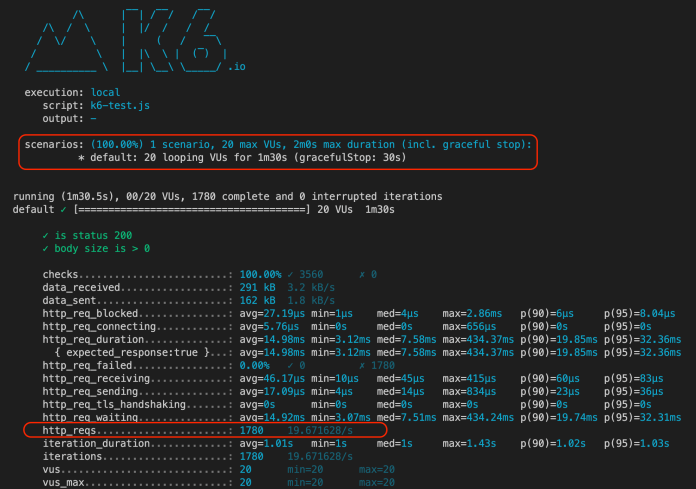Click the passed checks count '3560'
This screenshot has width=696, height=489.
pyautogui.click(x=311, y=275)
